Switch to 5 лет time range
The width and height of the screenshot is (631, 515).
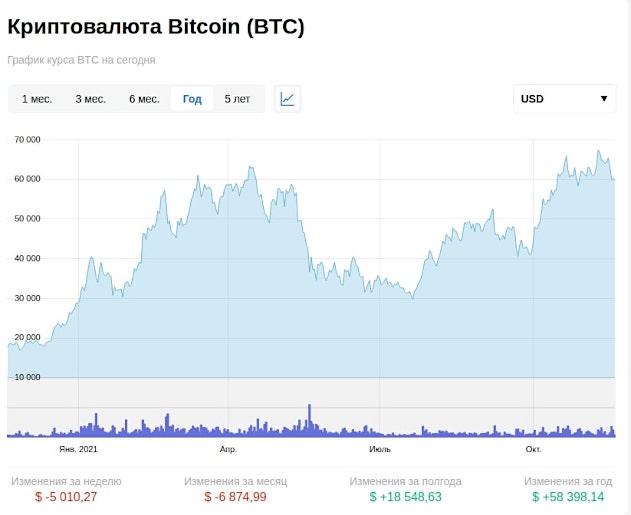[x=237, y=99]
